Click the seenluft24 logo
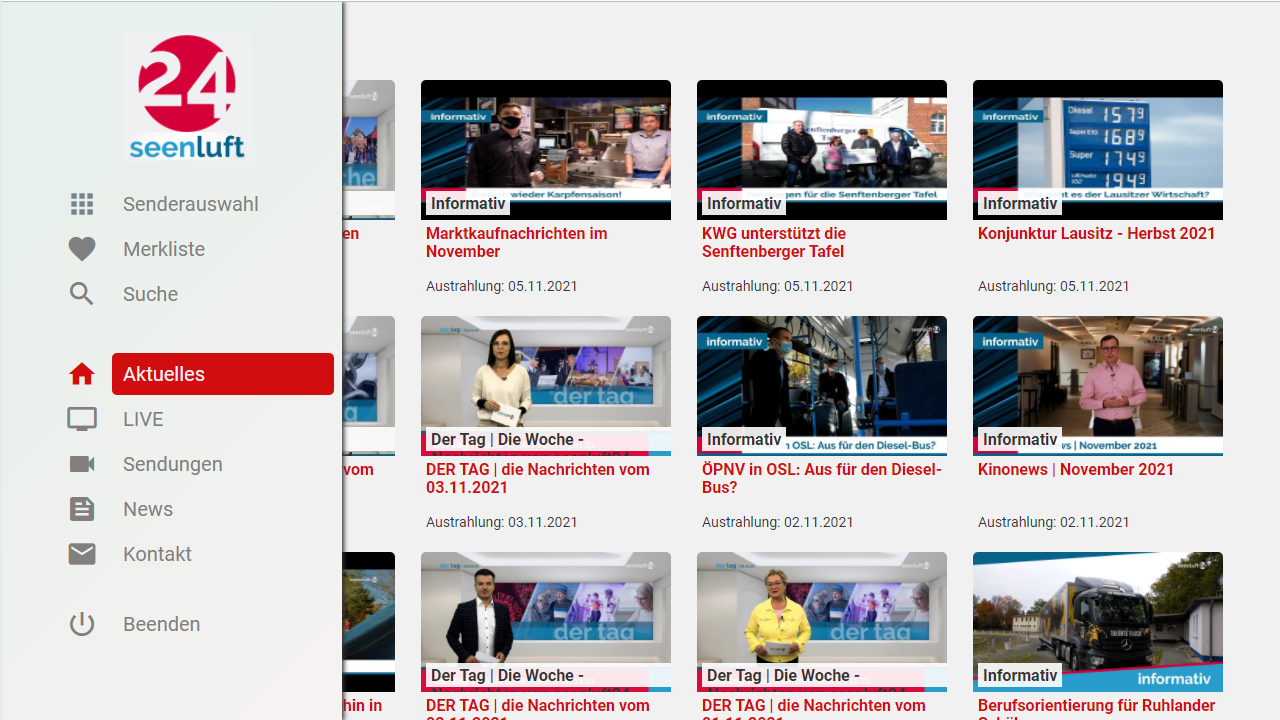Viewport: 1280px width, 720px height. [x=187, y=97]
